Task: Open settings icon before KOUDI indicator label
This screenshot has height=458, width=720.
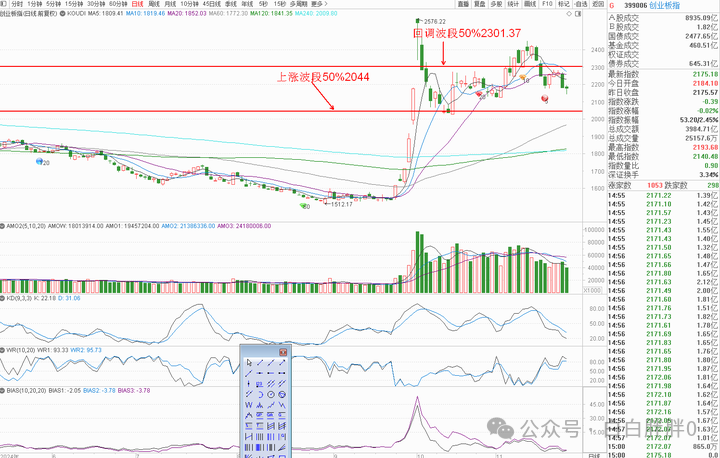Action: pyautogui.click(x=63, y=14)
